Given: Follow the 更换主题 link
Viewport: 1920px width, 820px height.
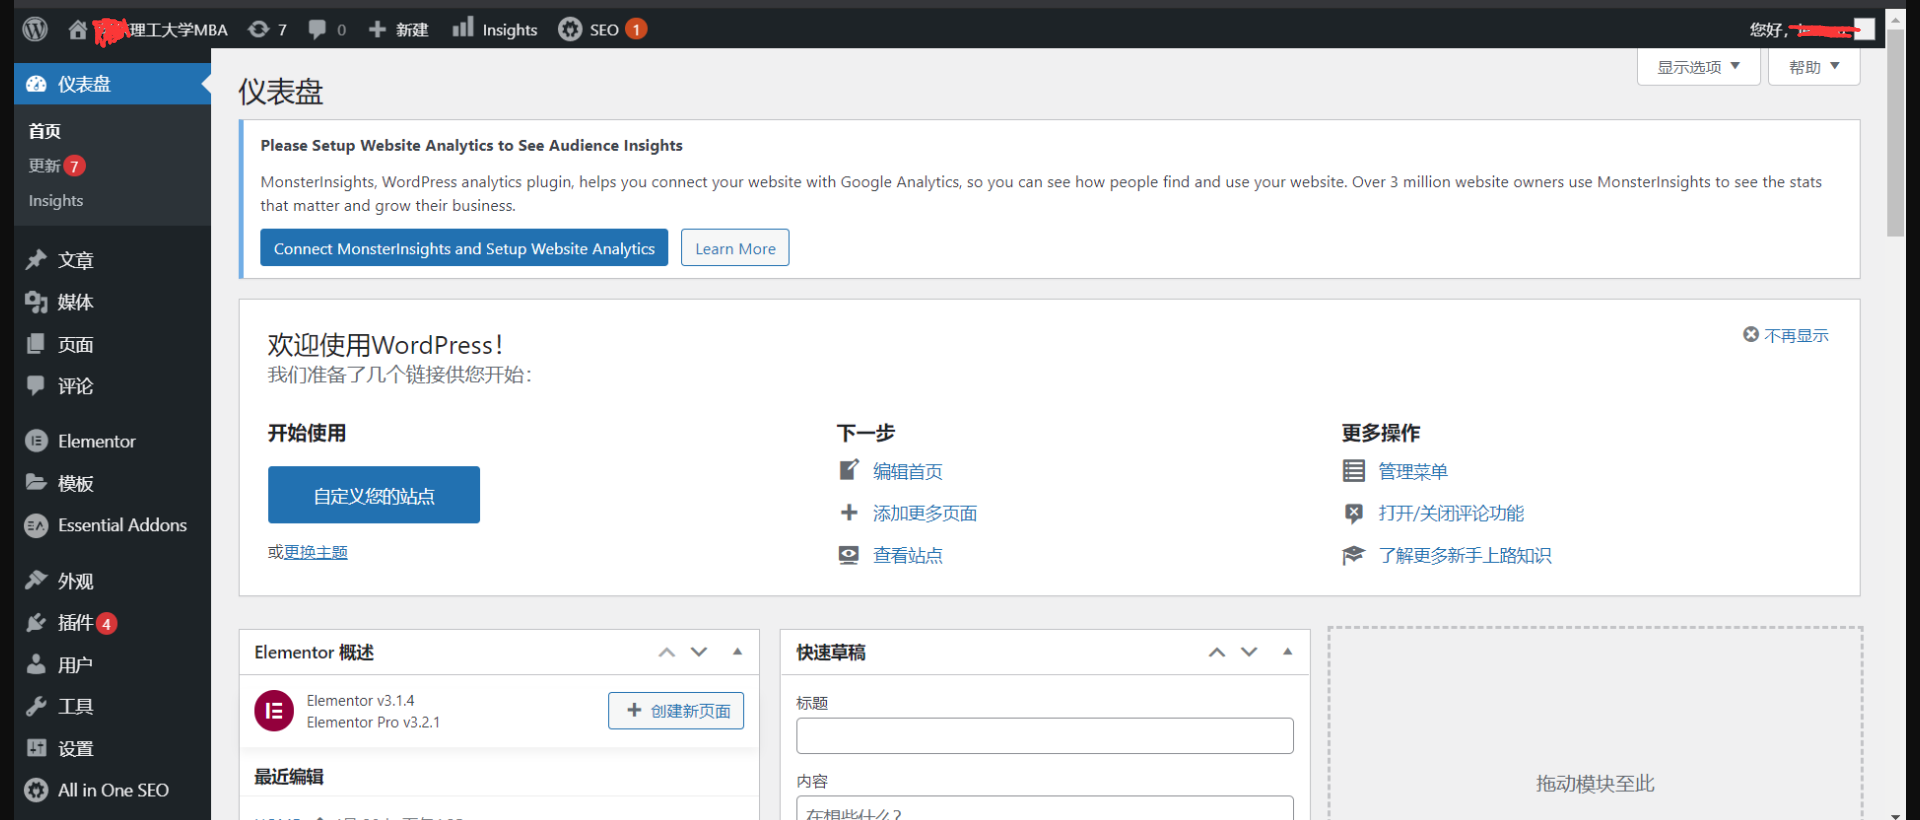Looking at the screenshot, I should 316,552.
